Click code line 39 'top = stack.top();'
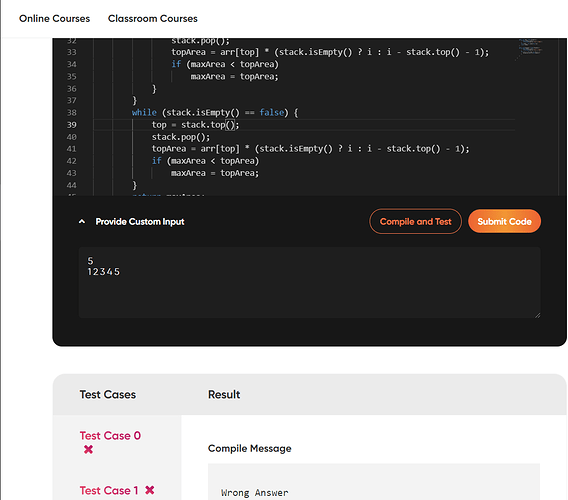The width and height of the screenshot is (568, 500). point(196,125)
